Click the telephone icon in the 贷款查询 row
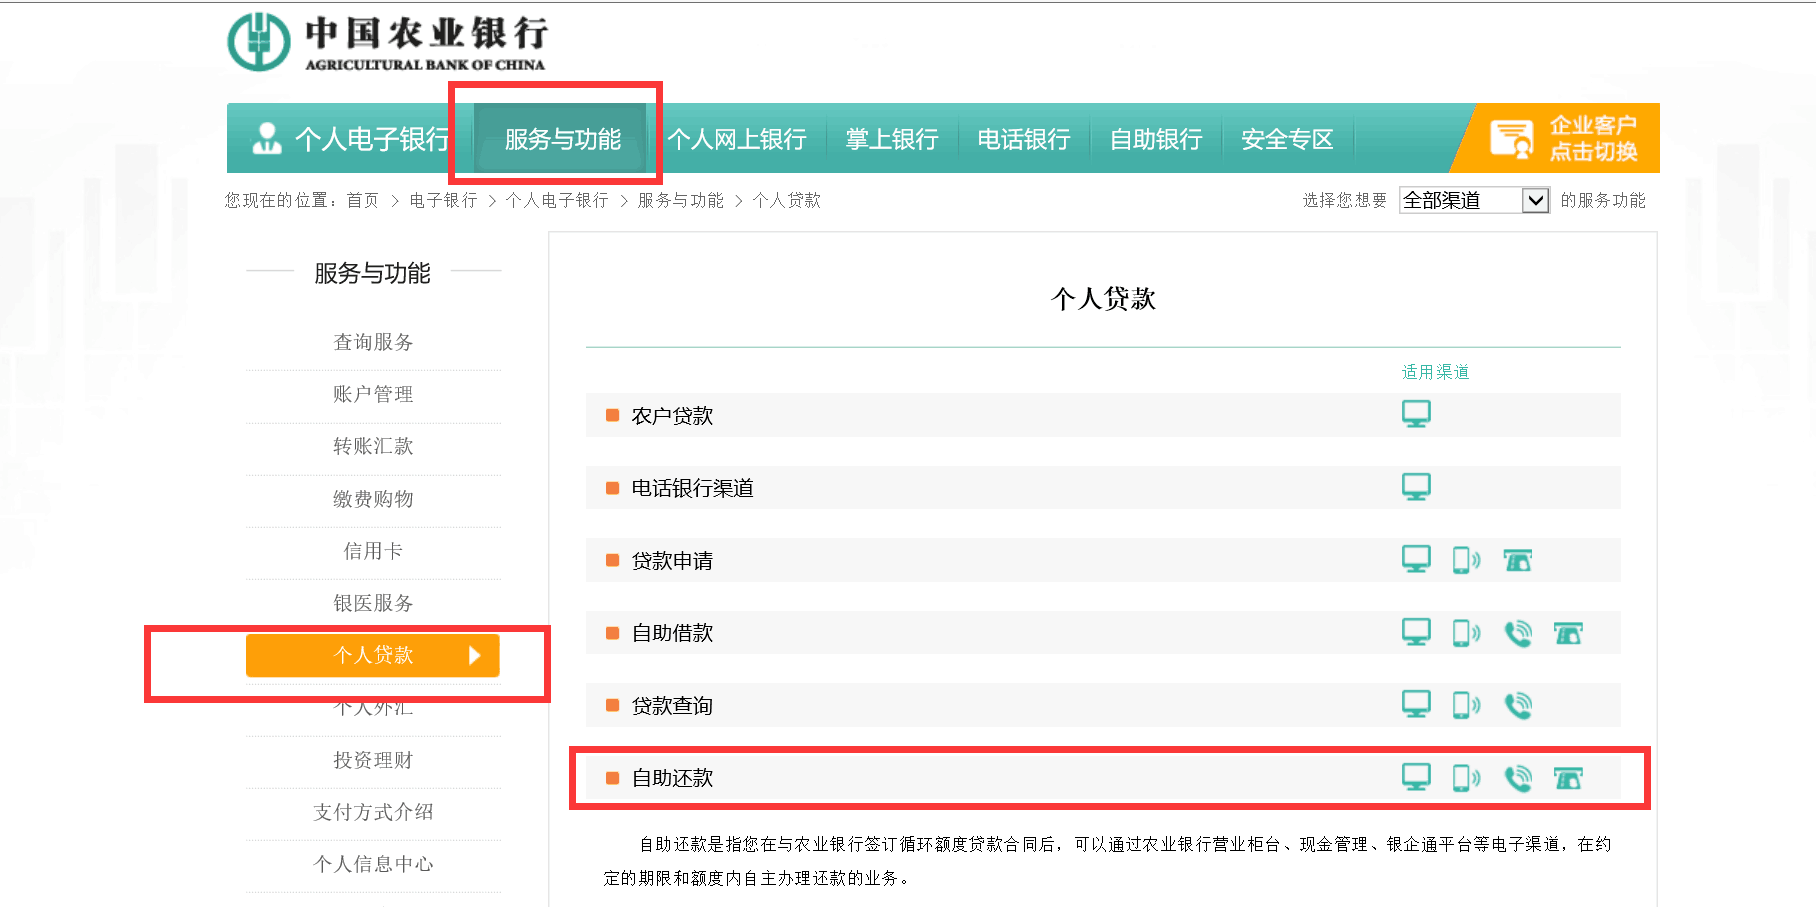Screen dimensions: 1816x907 tap(1518, 705)
